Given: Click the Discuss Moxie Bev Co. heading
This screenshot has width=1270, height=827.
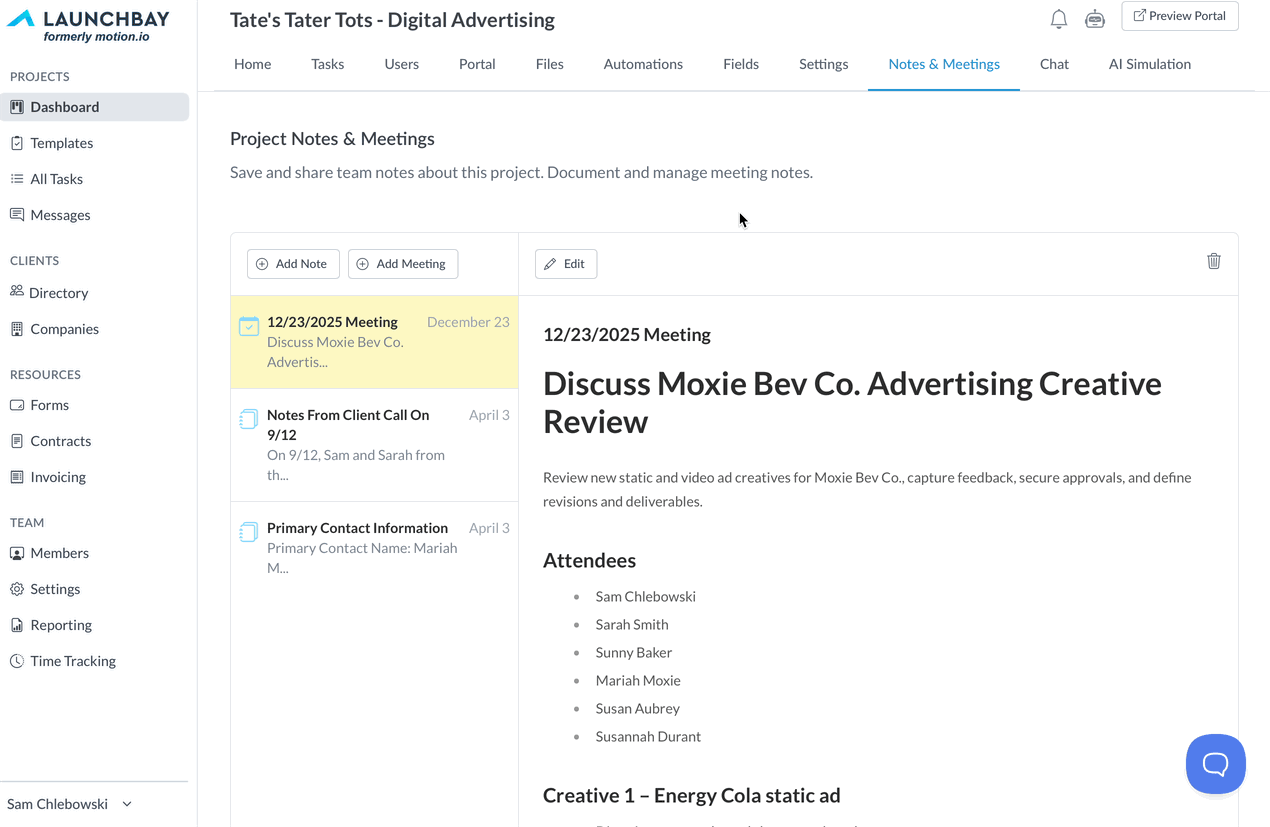Looking at the screenshot, I should click(x=852, y=402).
